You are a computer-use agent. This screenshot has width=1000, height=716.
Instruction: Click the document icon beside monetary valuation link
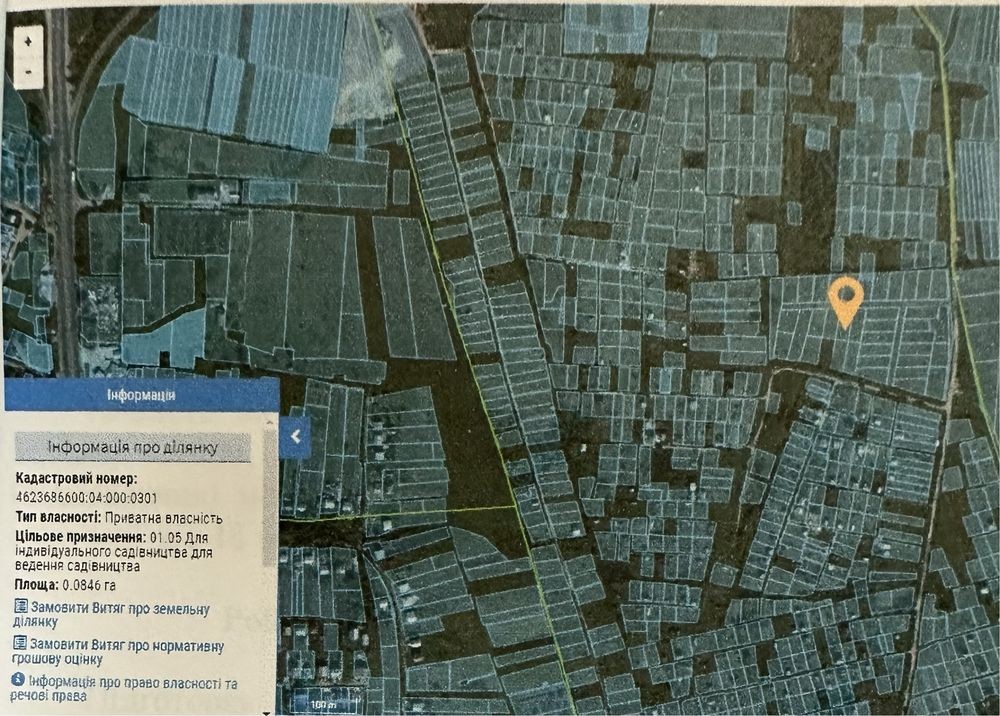point(20,643)
